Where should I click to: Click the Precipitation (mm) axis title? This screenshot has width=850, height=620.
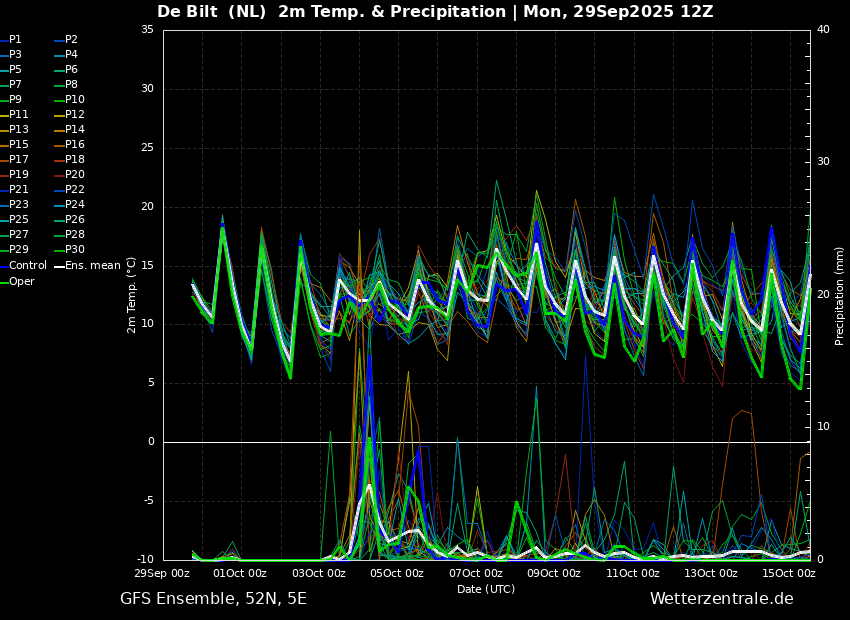[839, 295]
